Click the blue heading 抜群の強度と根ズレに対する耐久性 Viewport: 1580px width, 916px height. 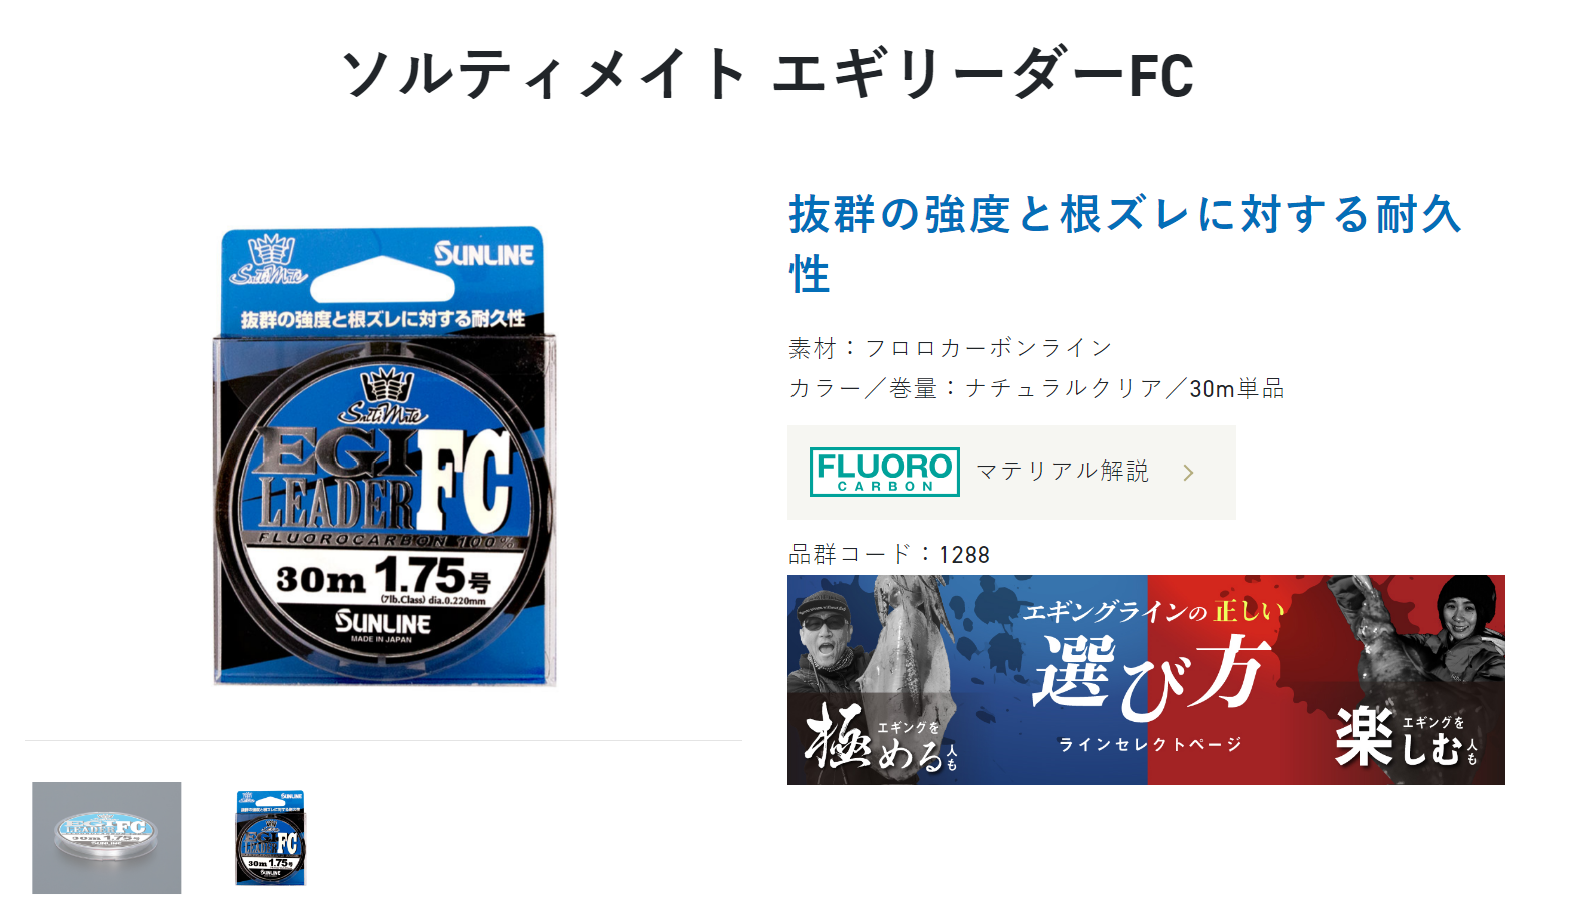(1125, 244)
